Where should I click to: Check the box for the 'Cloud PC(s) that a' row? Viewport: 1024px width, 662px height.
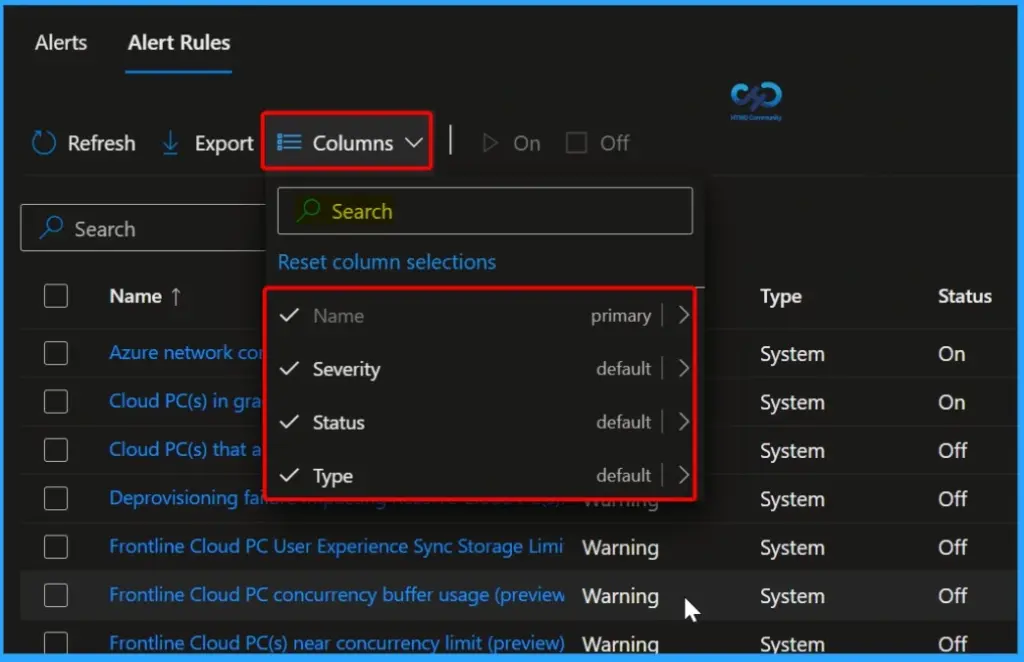coord(56,450)
